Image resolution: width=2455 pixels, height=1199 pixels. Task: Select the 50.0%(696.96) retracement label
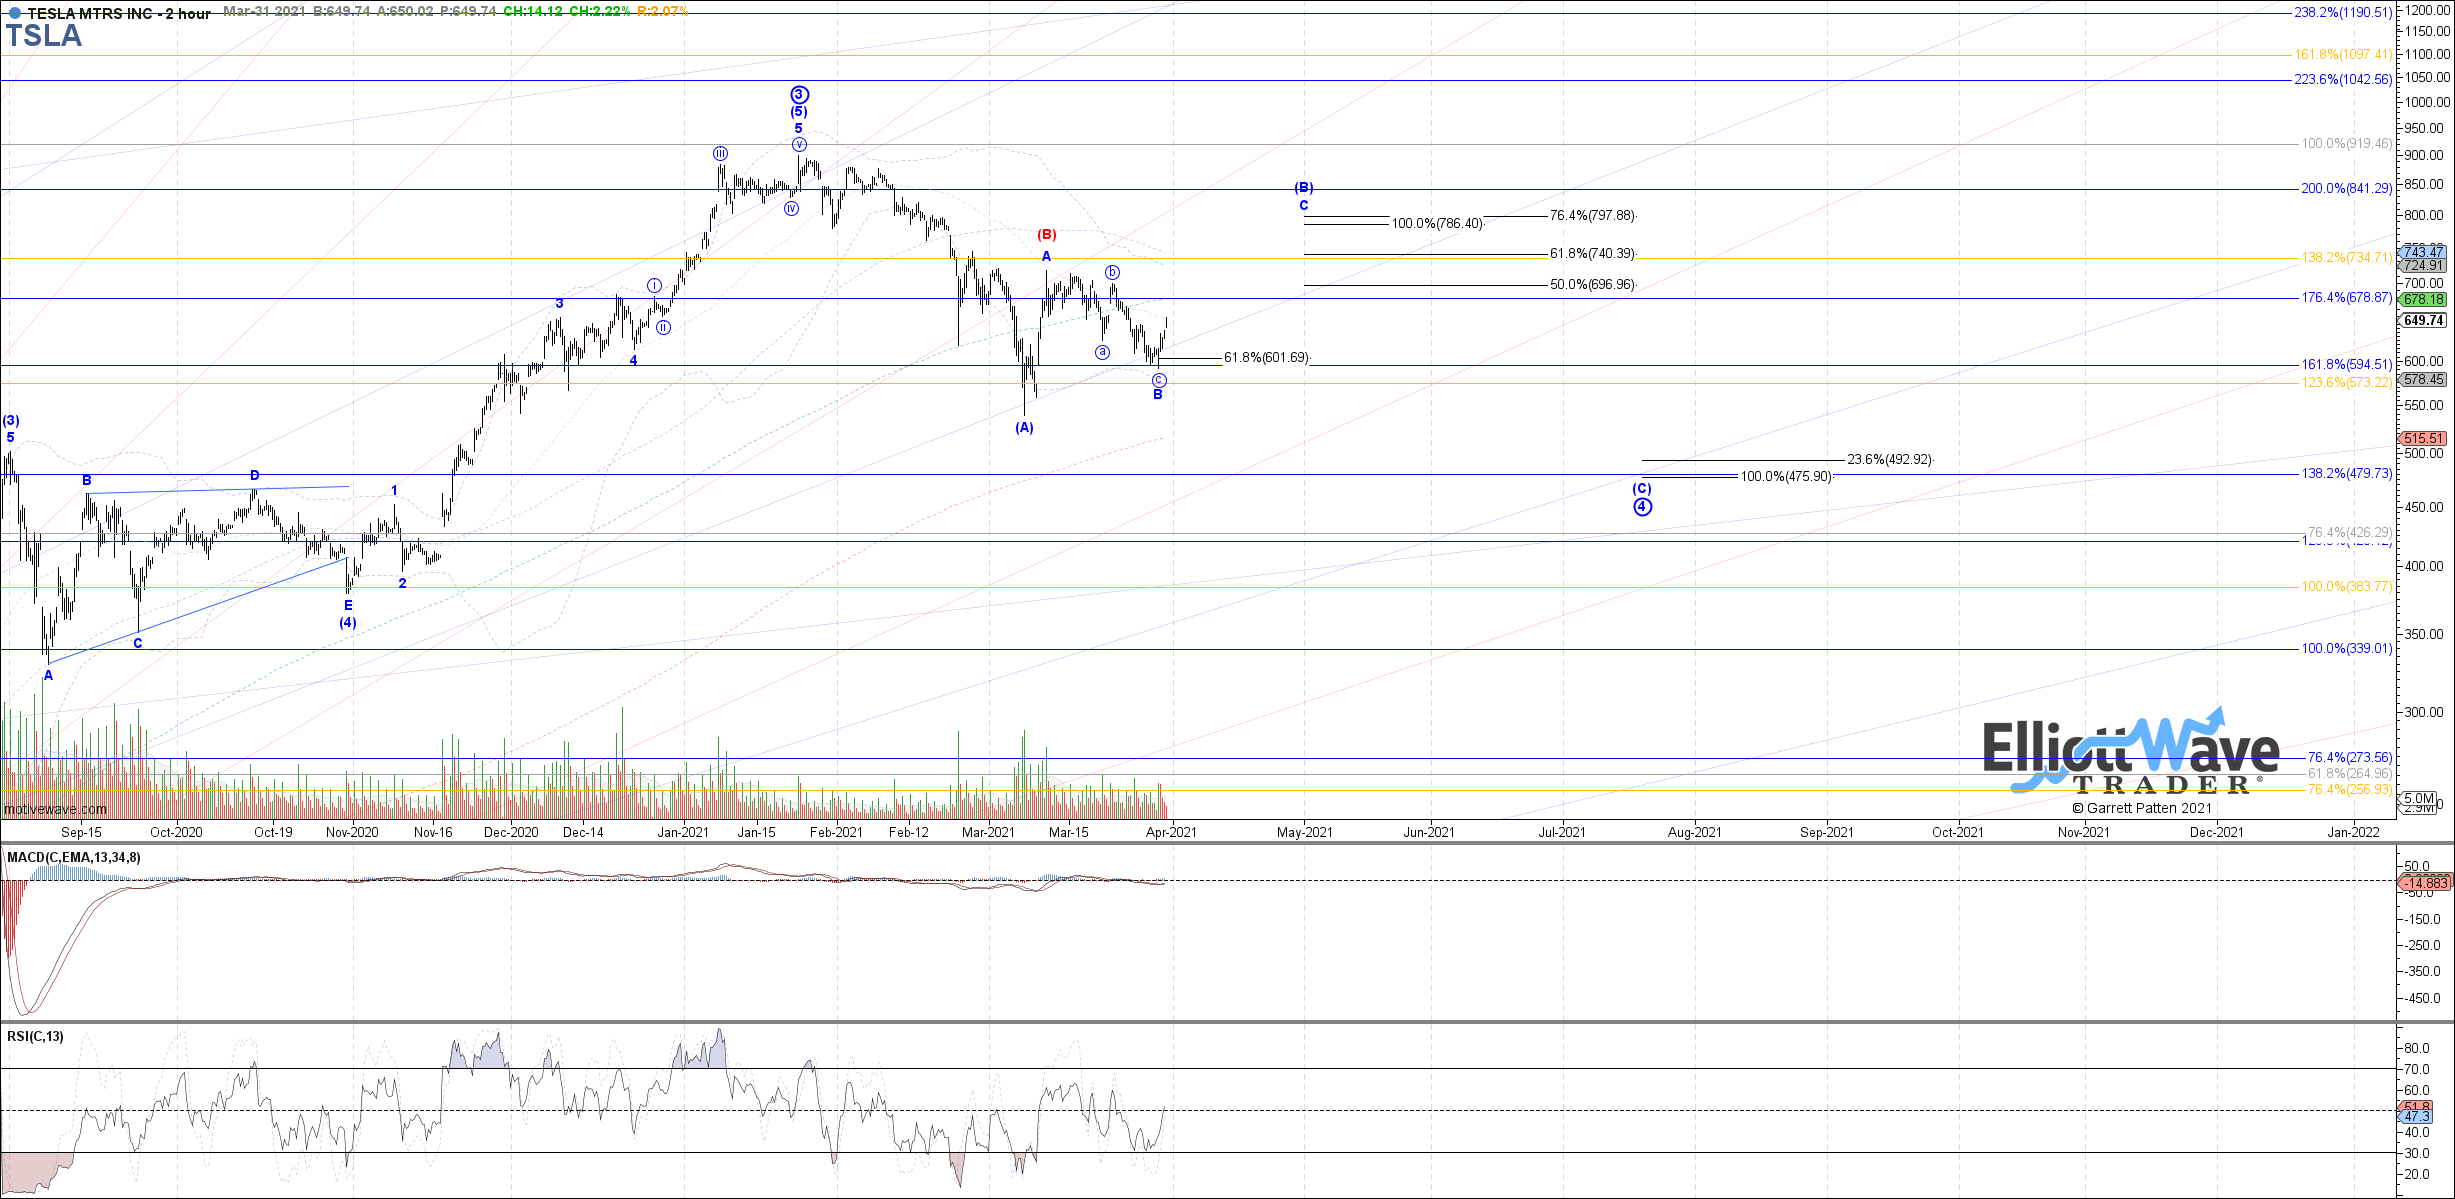click(1592, 285)
